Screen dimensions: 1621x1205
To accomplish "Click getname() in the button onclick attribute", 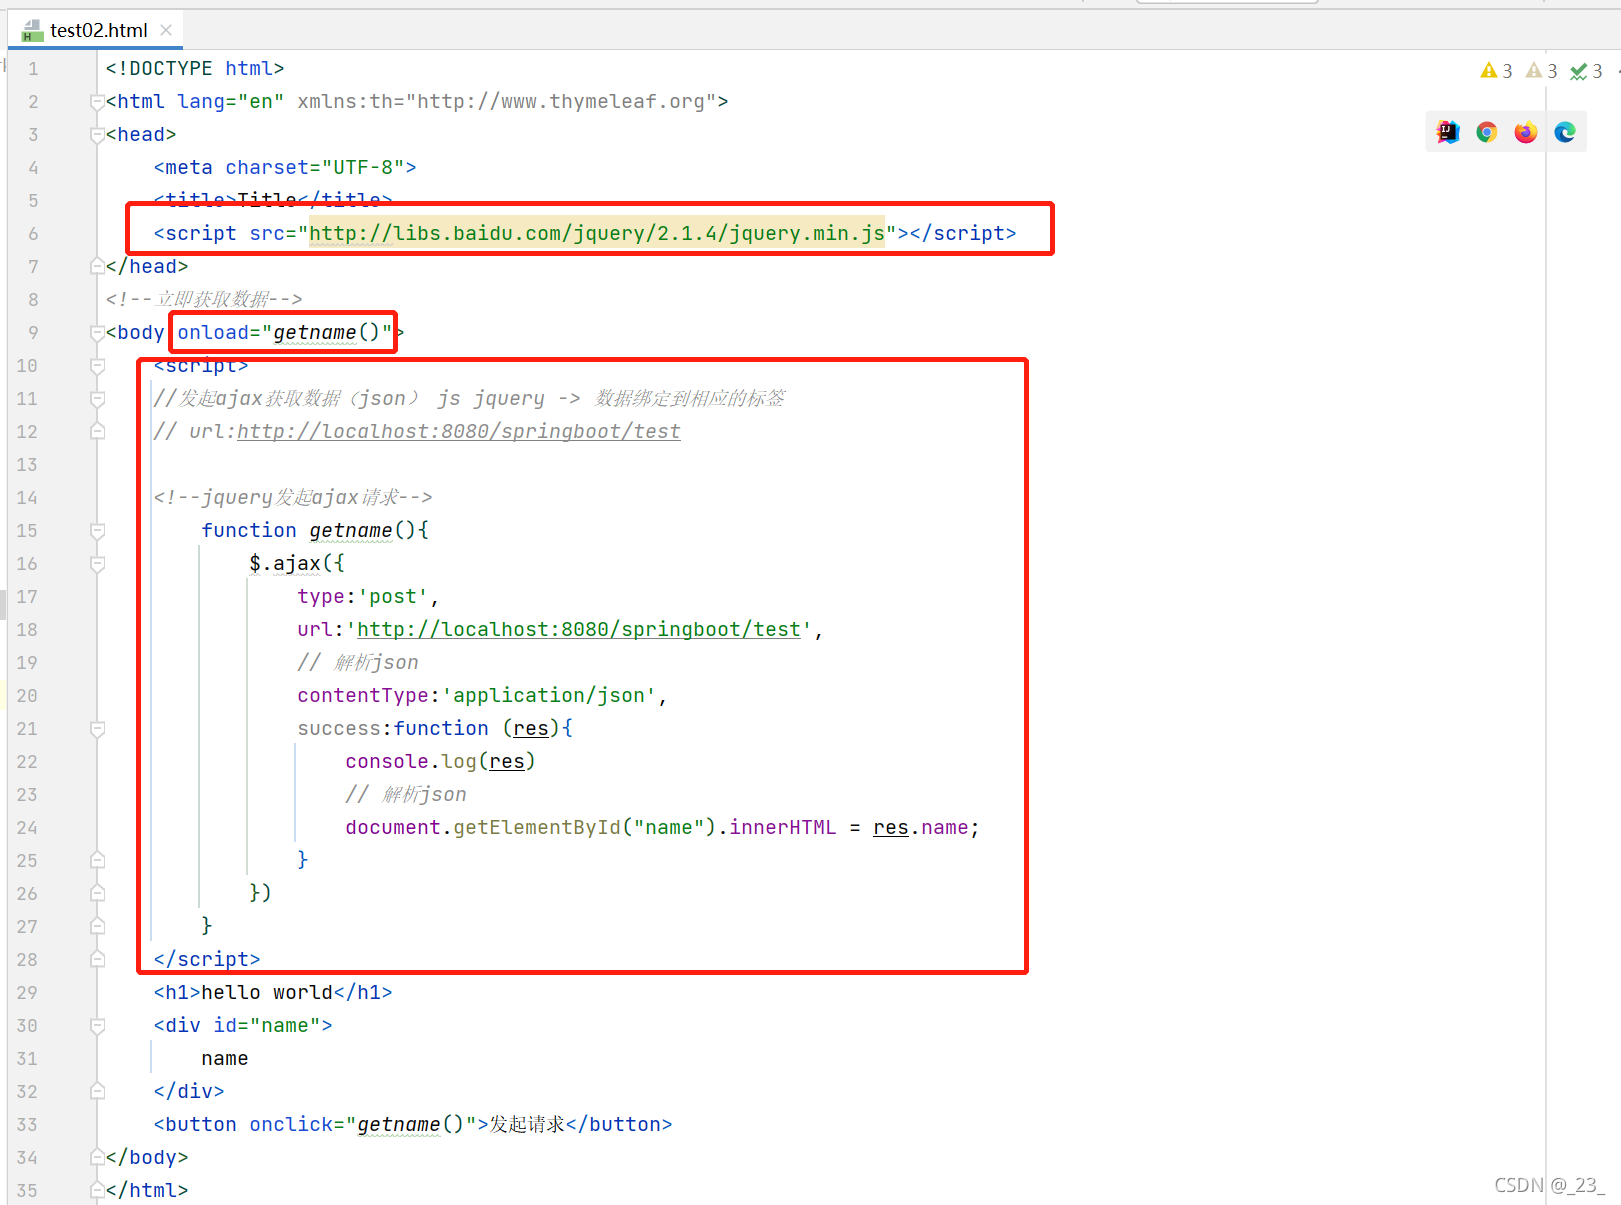I will coord(411,1124).
